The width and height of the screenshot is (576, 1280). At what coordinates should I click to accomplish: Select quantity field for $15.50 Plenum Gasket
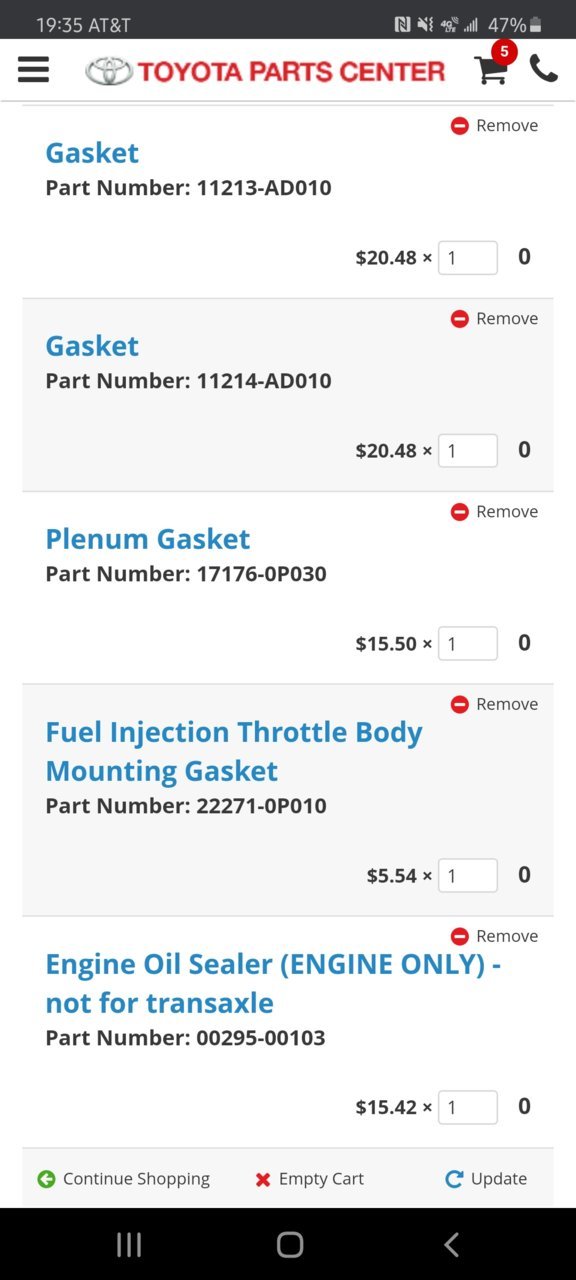click(x=468, y=643)
